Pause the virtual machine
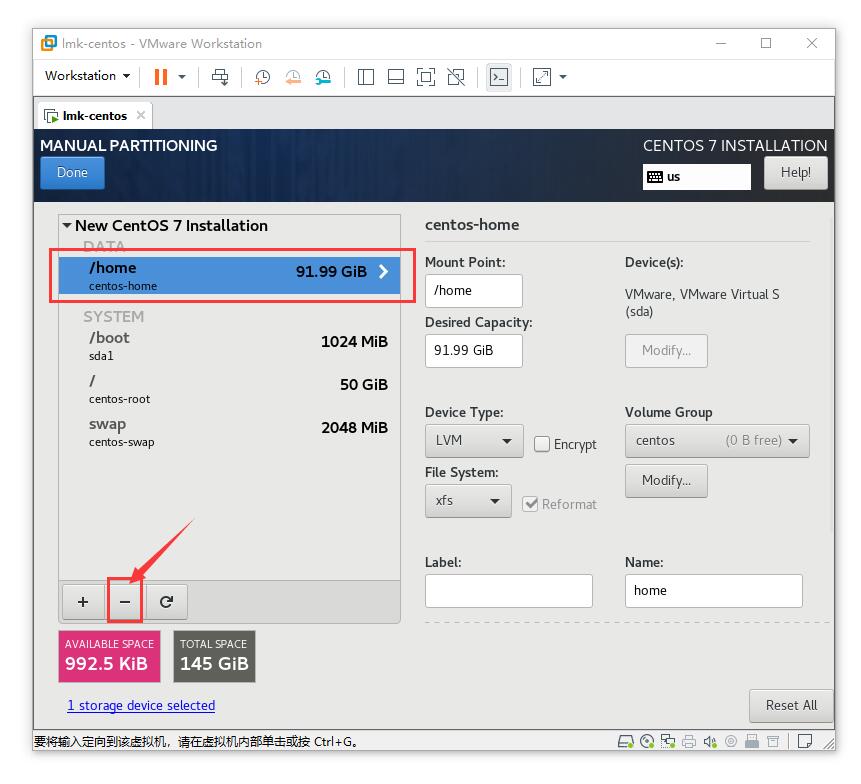861x784 pixels. point(160,77)
